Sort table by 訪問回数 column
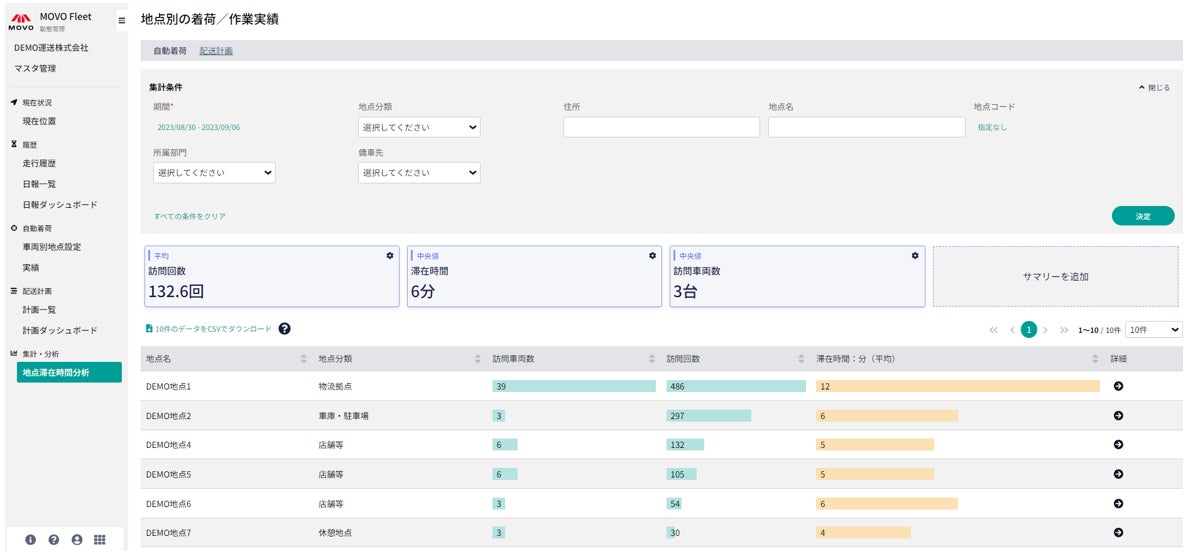The height and width of the screenshot is (552, 1186). pyautogui.click(x=801, y=358)
